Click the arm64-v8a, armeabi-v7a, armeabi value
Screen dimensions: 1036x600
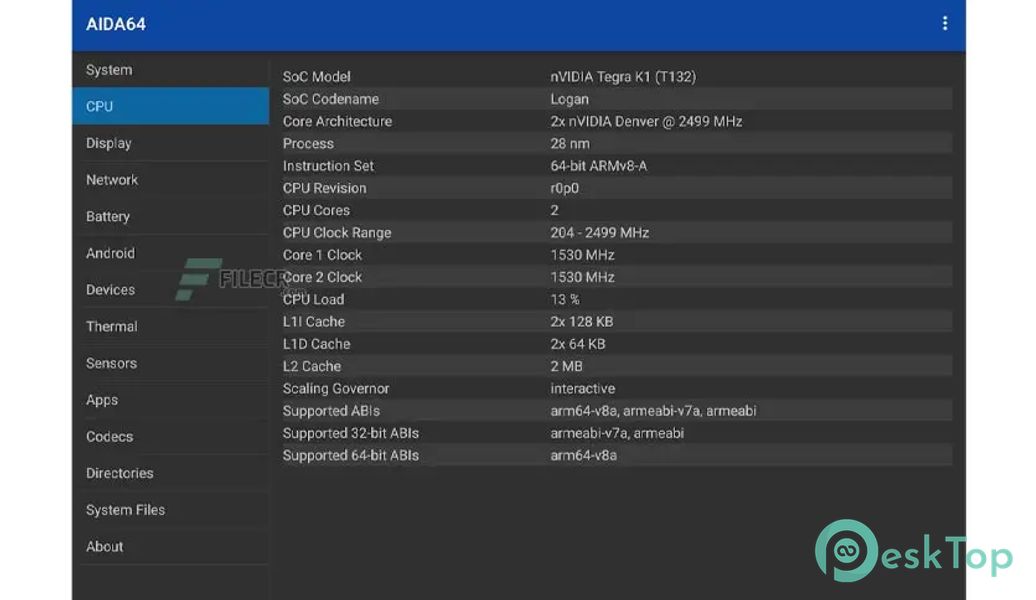coord(653,411)
